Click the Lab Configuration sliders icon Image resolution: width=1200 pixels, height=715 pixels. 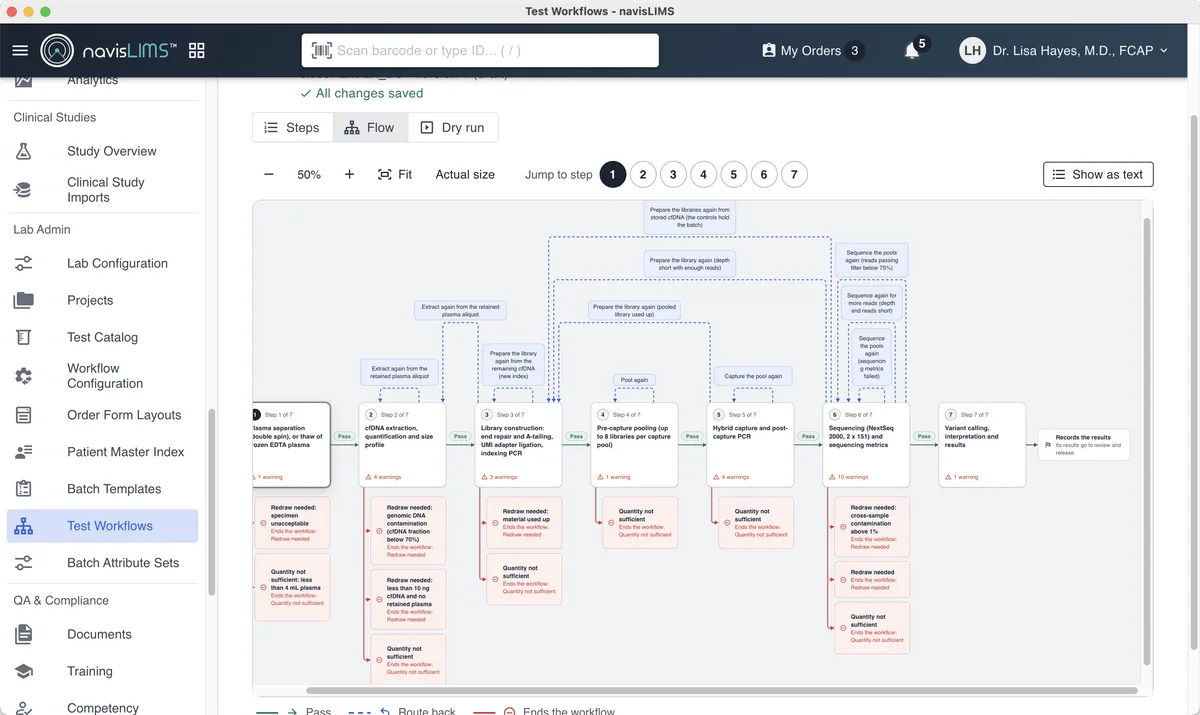pos(24,263)
